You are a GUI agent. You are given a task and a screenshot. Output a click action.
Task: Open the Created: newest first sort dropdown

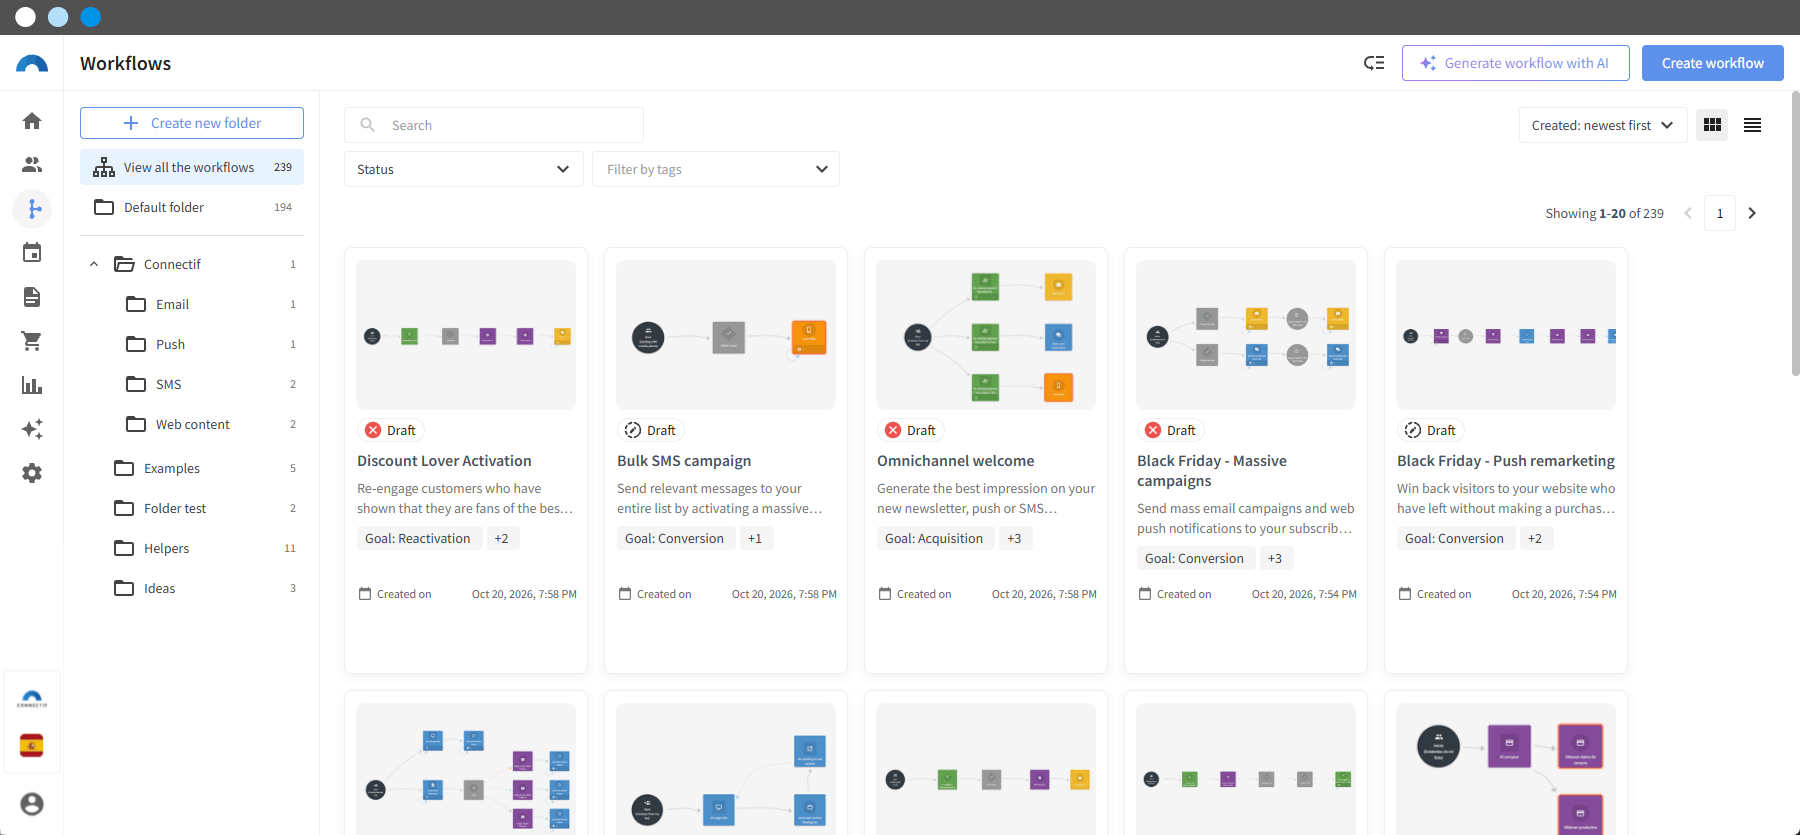(x=1603, y=125)
